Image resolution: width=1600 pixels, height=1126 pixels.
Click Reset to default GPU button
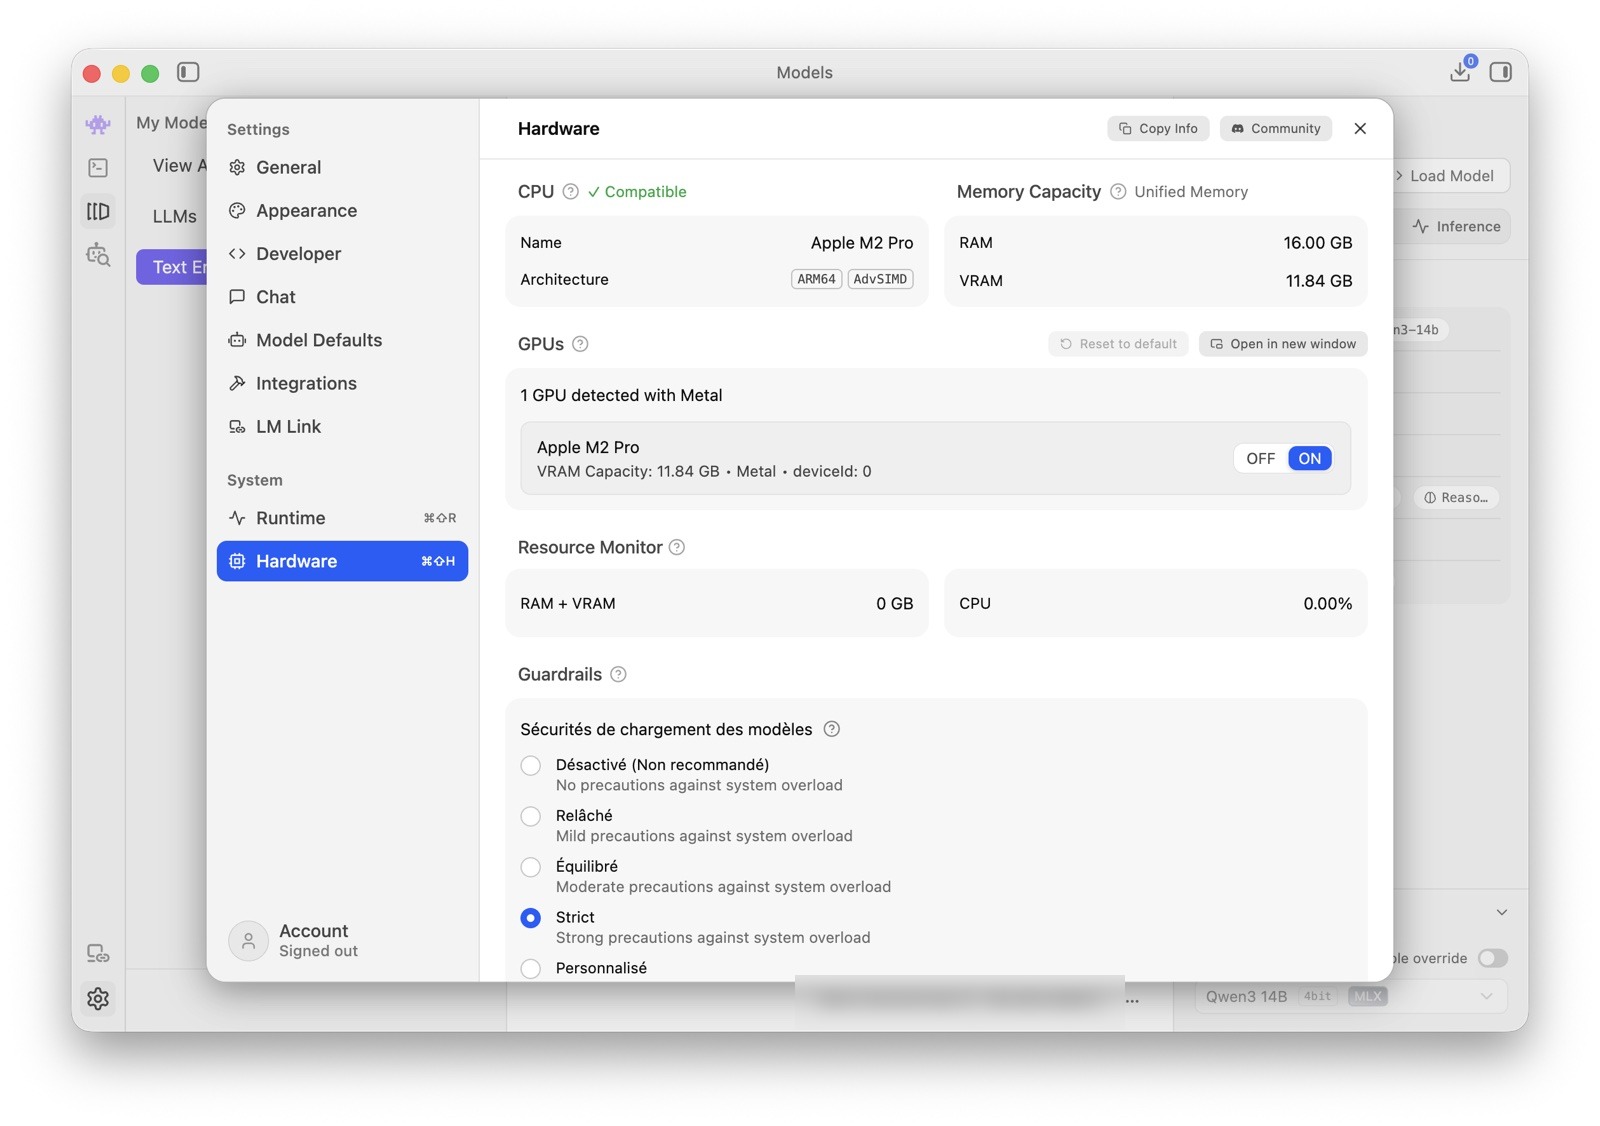[x=1118, y=344]
